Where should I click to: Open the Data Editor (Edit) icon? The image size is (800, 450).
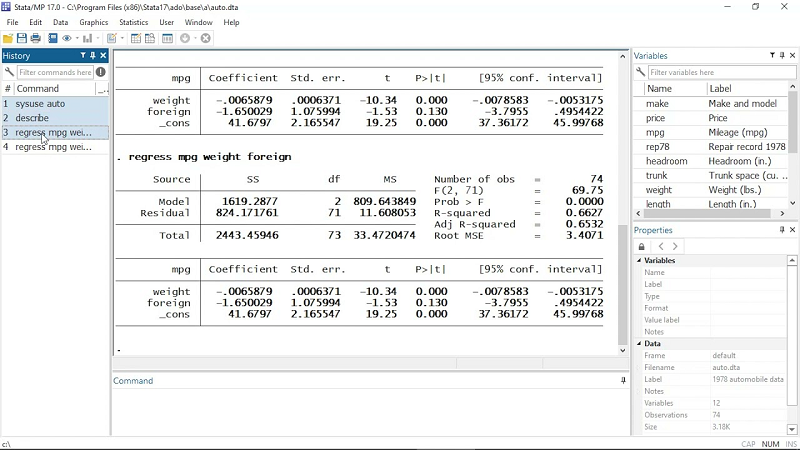[x=136, y=38]
